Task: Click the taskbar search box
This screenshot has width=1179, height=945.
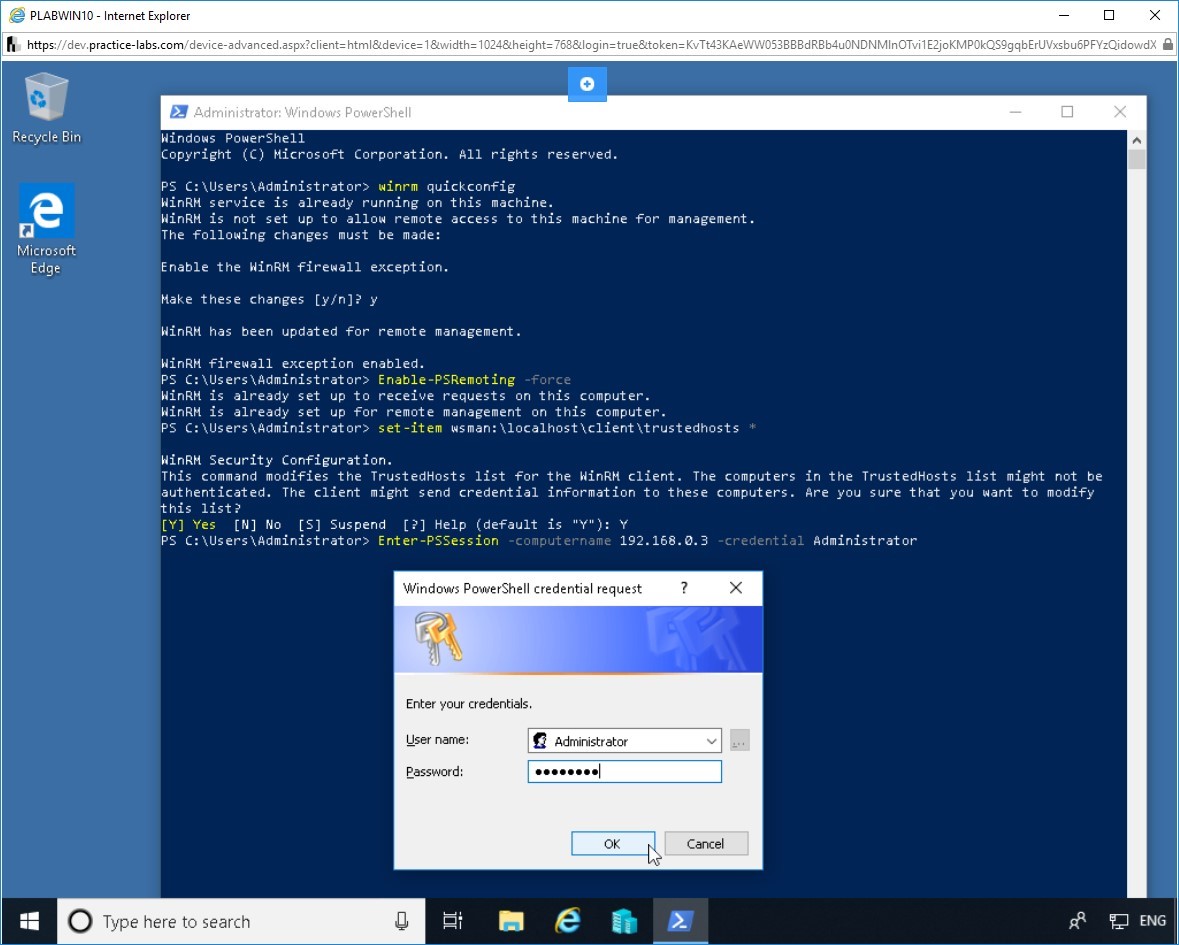Action: tap(241, 921)
